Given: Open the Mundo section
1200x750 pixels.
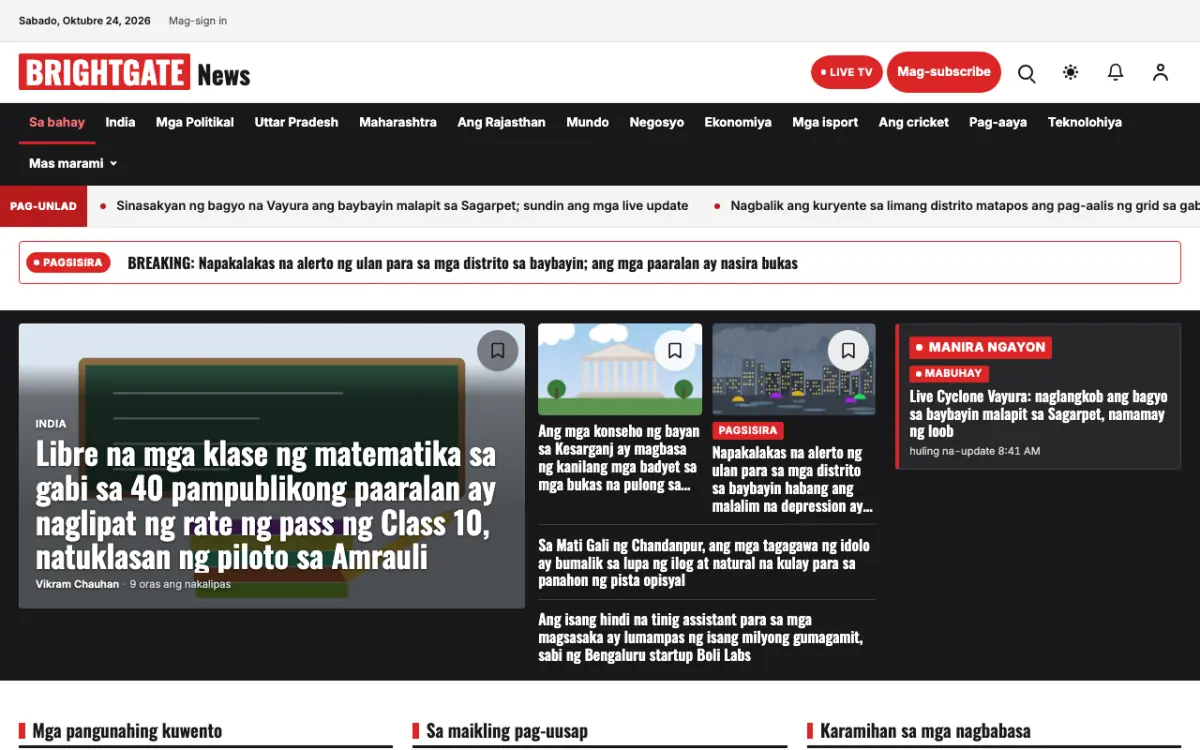Looking at the screenshot, I should [x=588, y=122].
